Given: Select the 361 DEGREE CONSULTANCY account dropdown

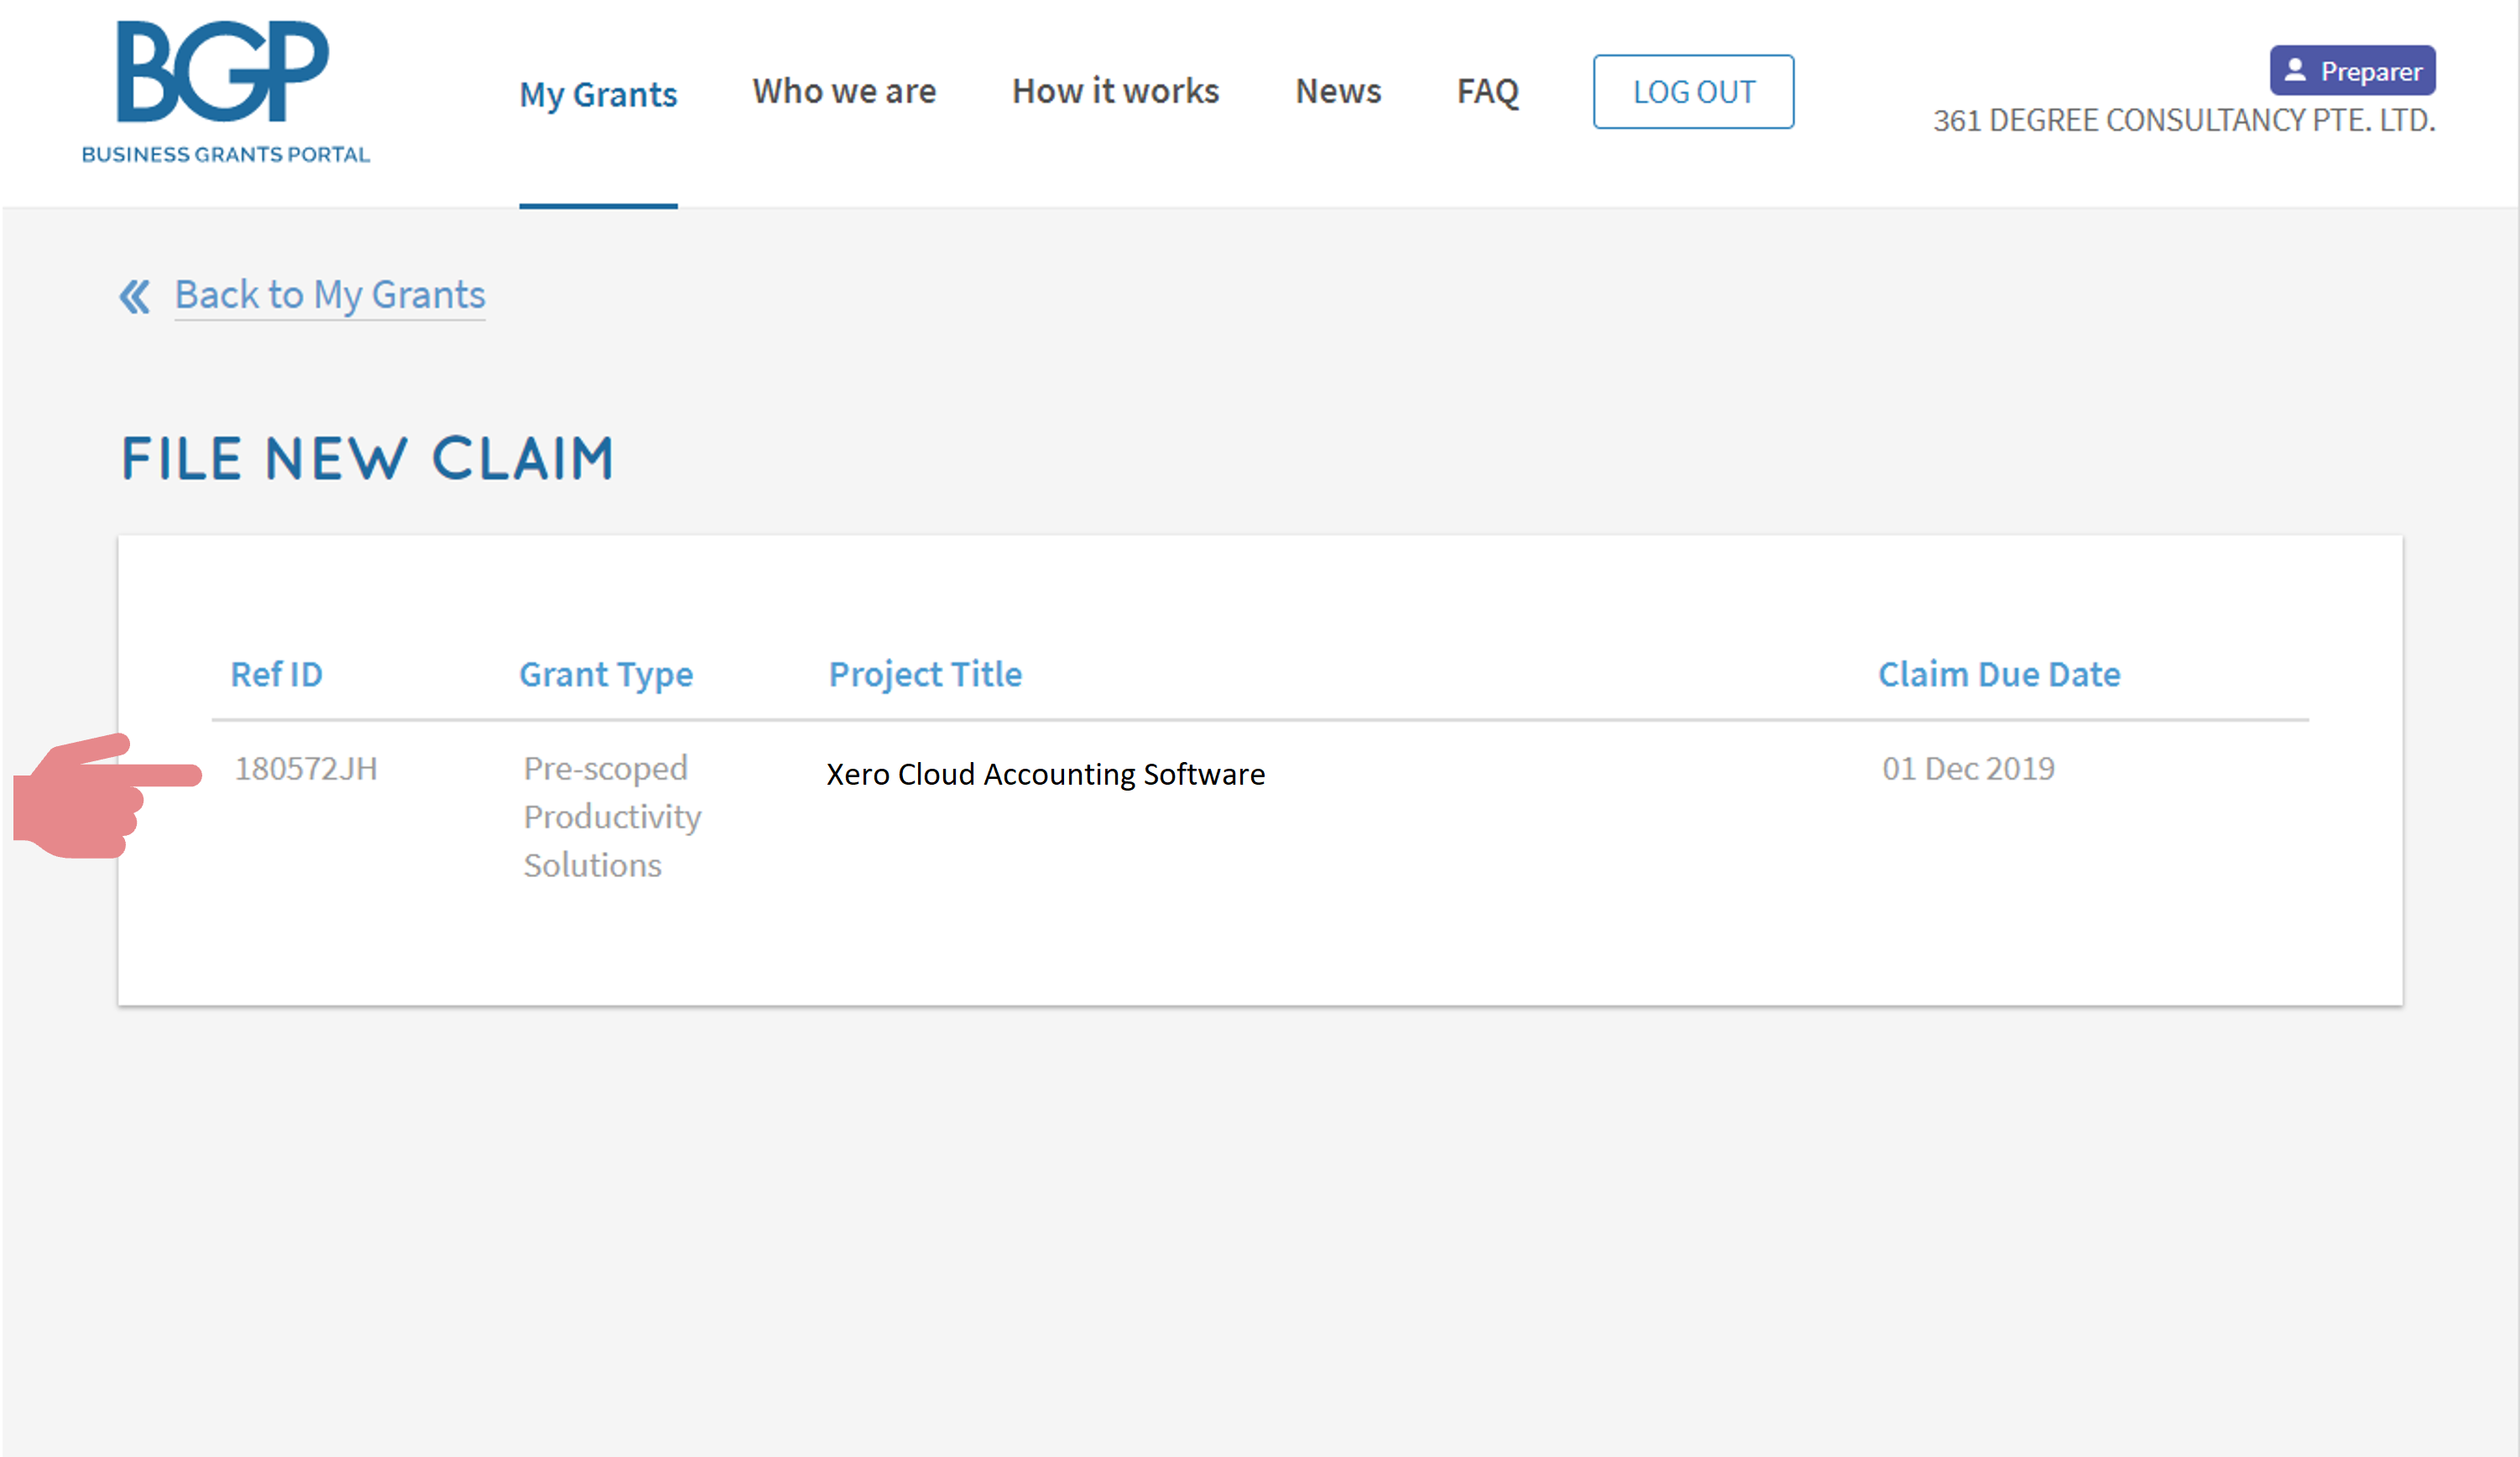Looking at the screenshot, I should click(x=2354, y=71).
